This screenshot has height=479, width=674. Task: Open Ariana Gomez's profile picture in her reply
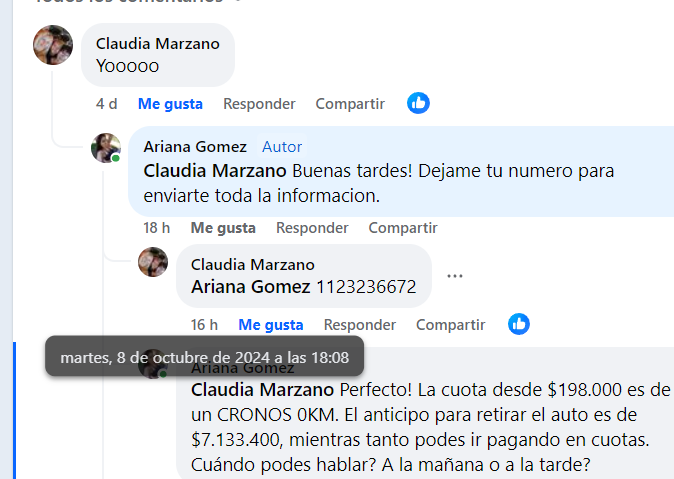(x=106, y=148)
